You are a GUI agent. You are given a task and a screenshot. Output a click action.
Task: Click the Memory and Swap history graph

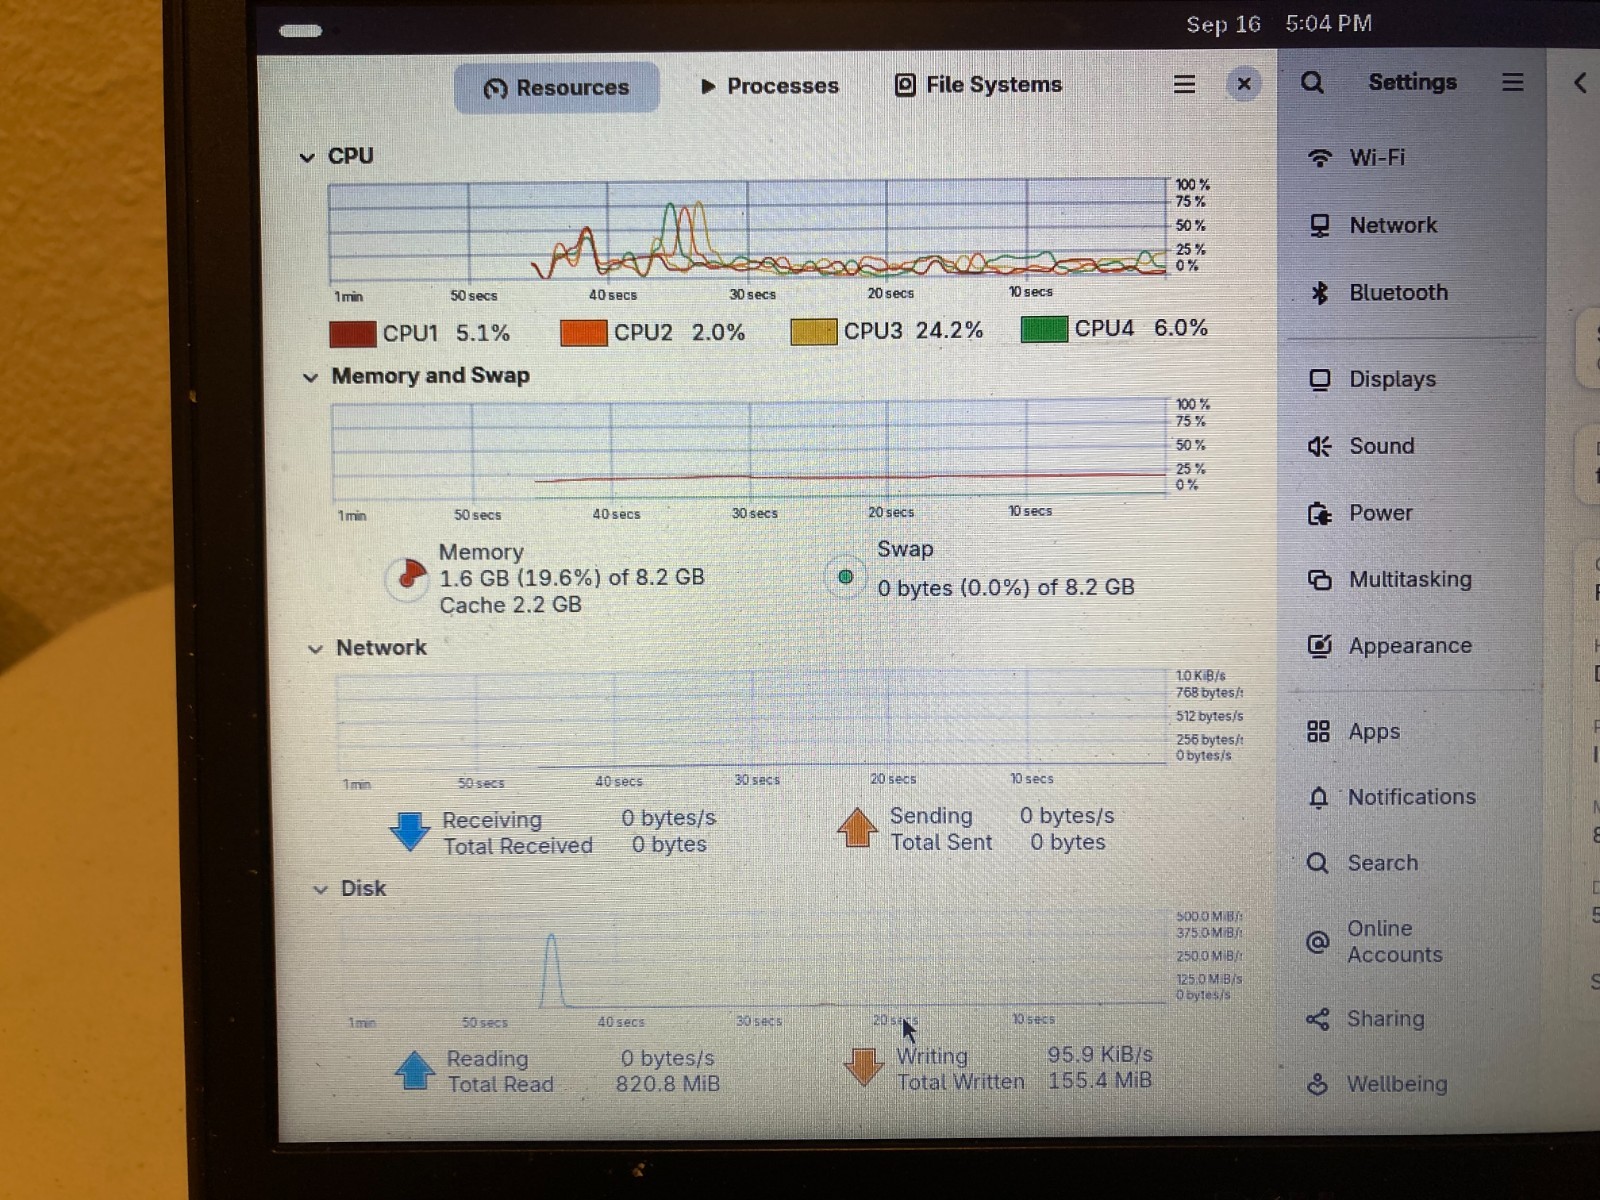tap(750, 450)
